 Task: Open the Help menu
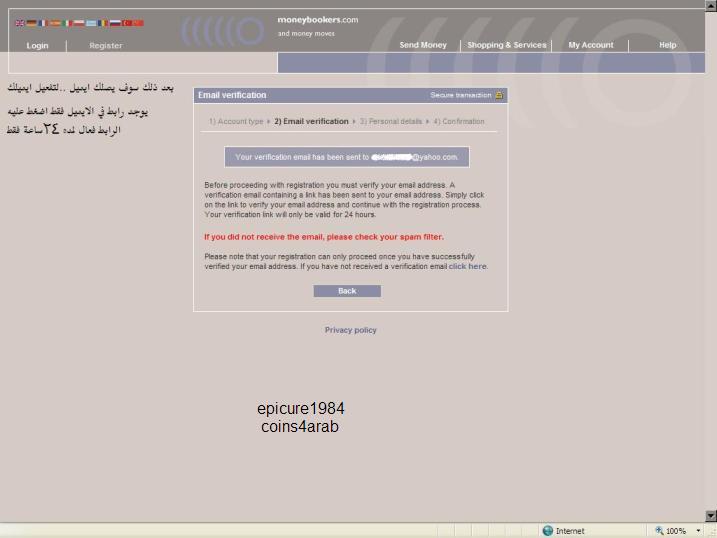pos(668,45)
